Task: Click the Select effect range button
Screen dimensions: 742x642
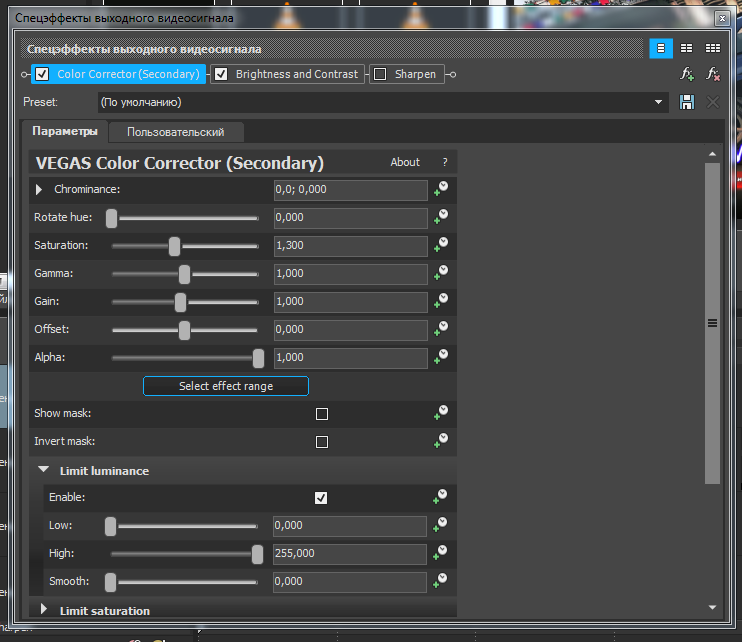Action: click(x=226, y=386)
